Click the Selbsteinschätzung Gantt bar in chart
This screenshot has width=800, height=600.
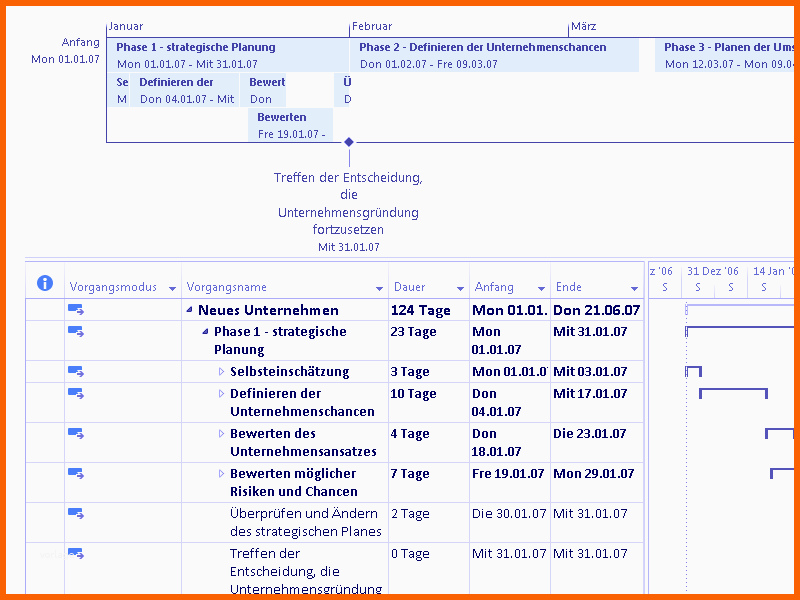pyautogui.click(x=693, y=371)
